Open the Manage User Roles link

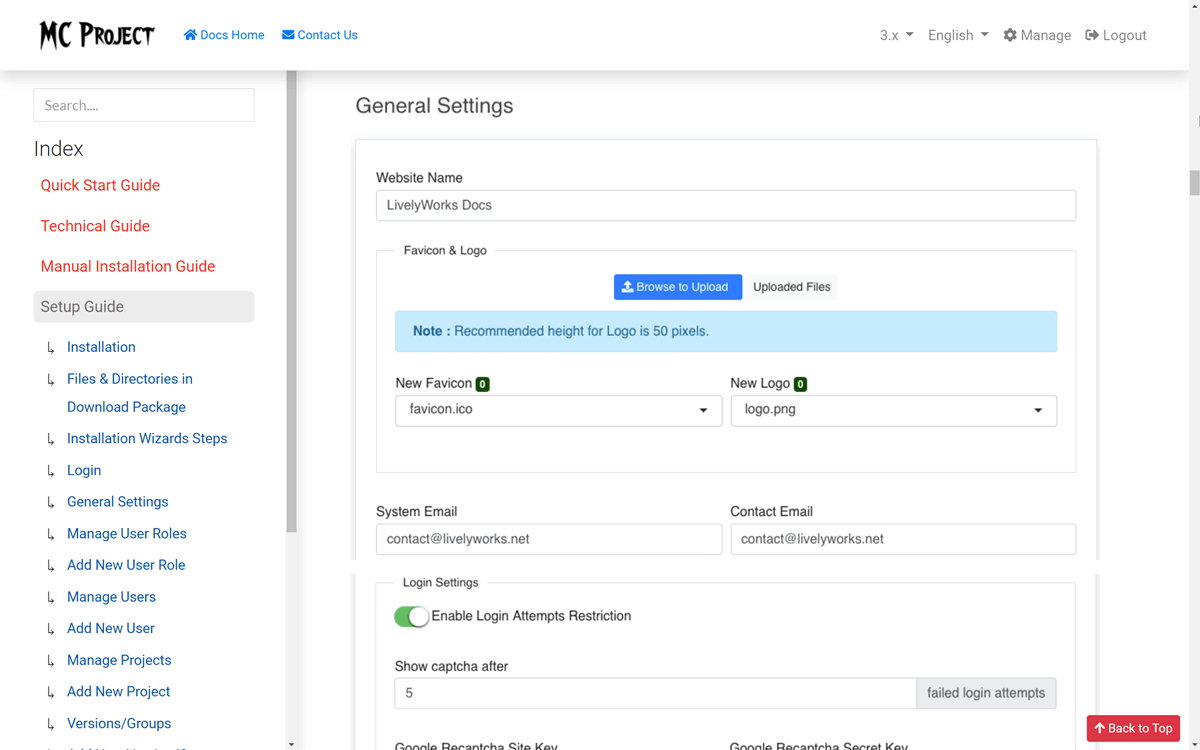click(x=126, y=534)
